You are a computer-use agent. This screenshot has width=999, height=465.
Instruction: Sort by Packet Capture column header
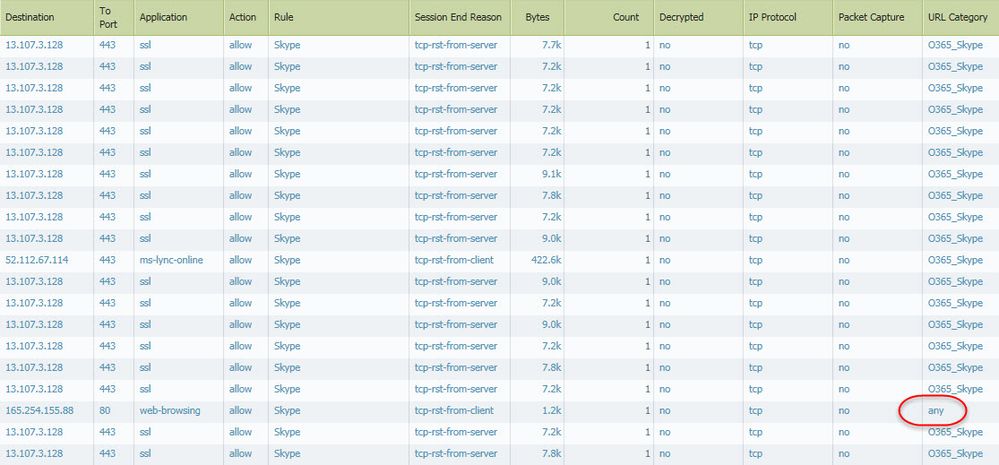click(x=871, y=18)
